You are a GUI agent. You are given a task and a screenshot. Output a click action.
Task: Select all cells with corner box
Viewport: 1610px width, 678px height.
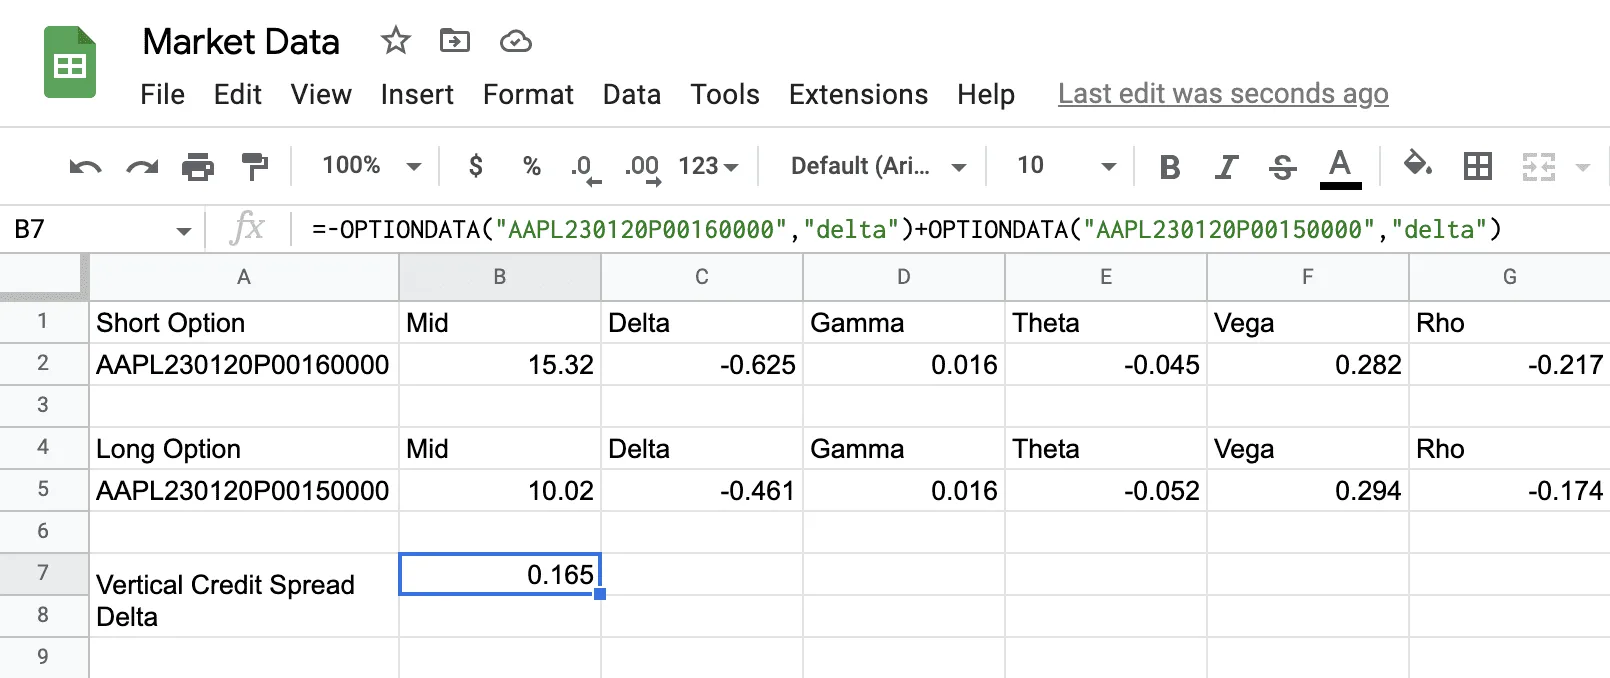[44, 277]
